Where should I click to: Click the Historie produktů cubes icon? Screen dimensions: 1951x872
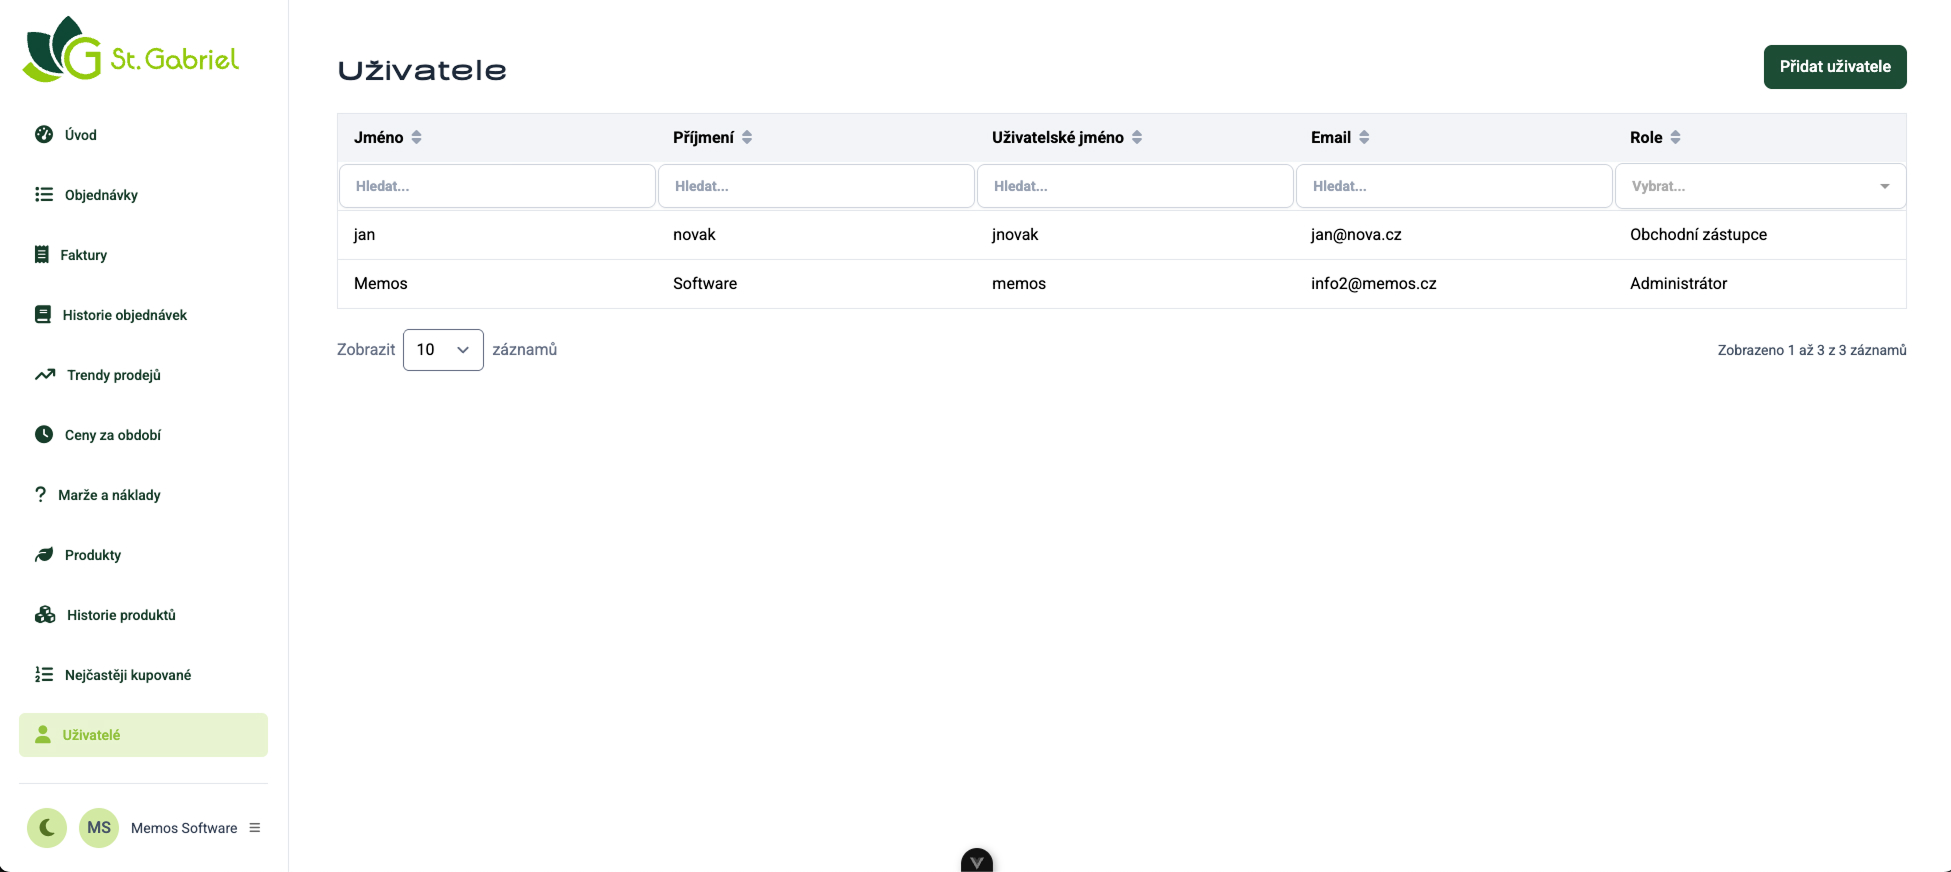click(45, 615)
